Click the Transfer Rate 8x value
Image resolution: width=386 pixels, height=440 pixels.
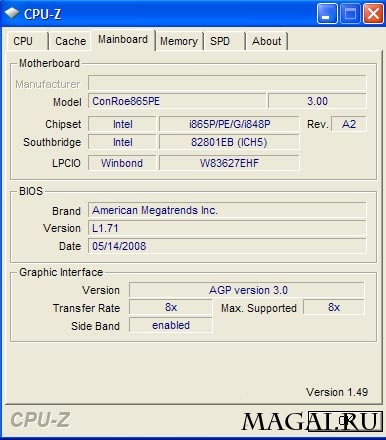[171, 307]
